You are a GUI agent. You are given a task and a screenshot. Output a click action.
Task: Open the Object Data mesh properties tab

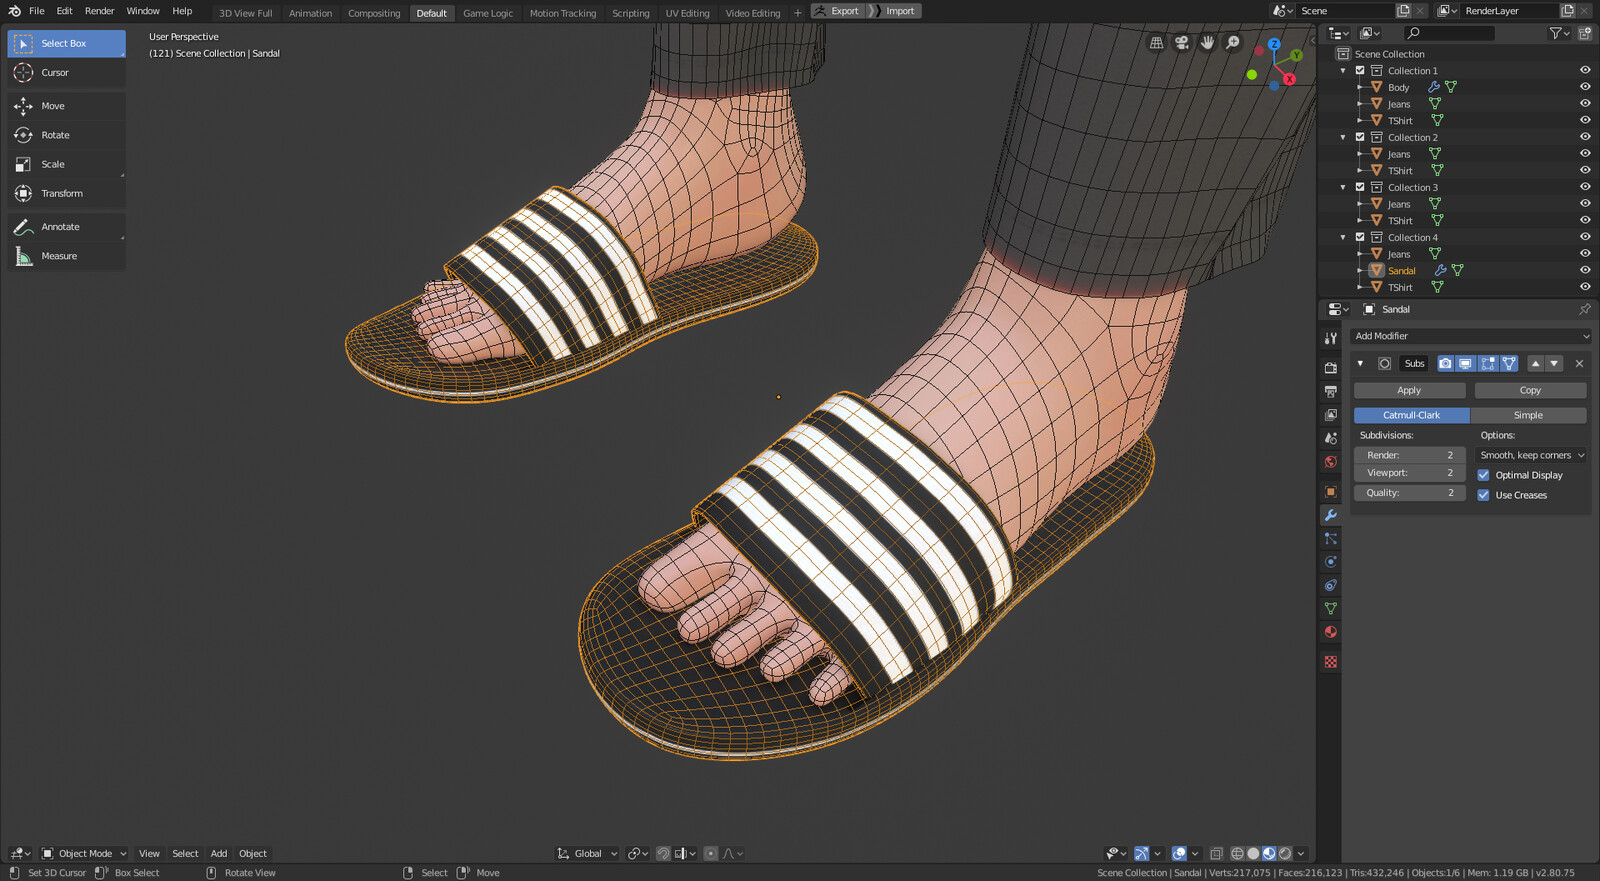[x=1330, y=608]
